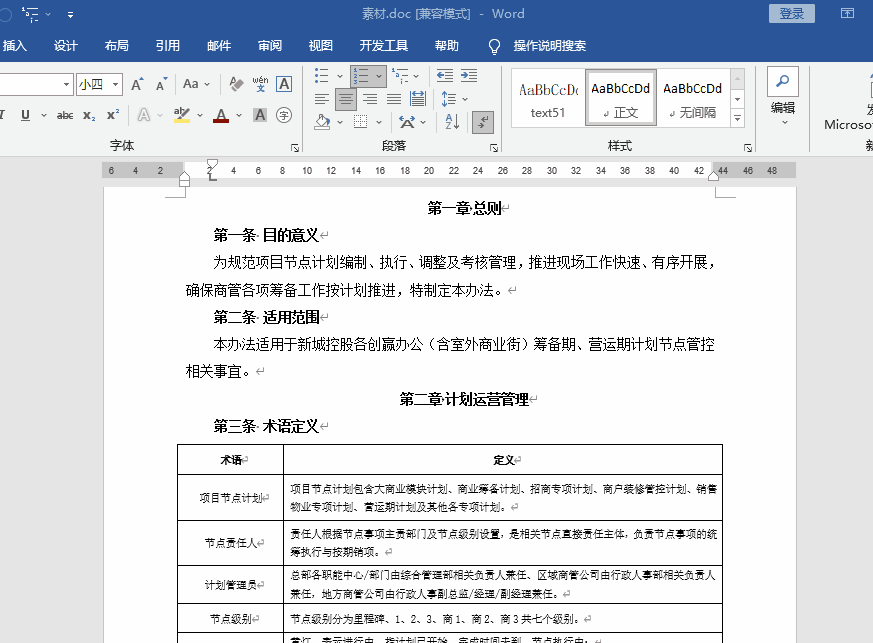Screen dimensions: 873x643
Task: Open phonetic guide wén icon
Action: 260,84
